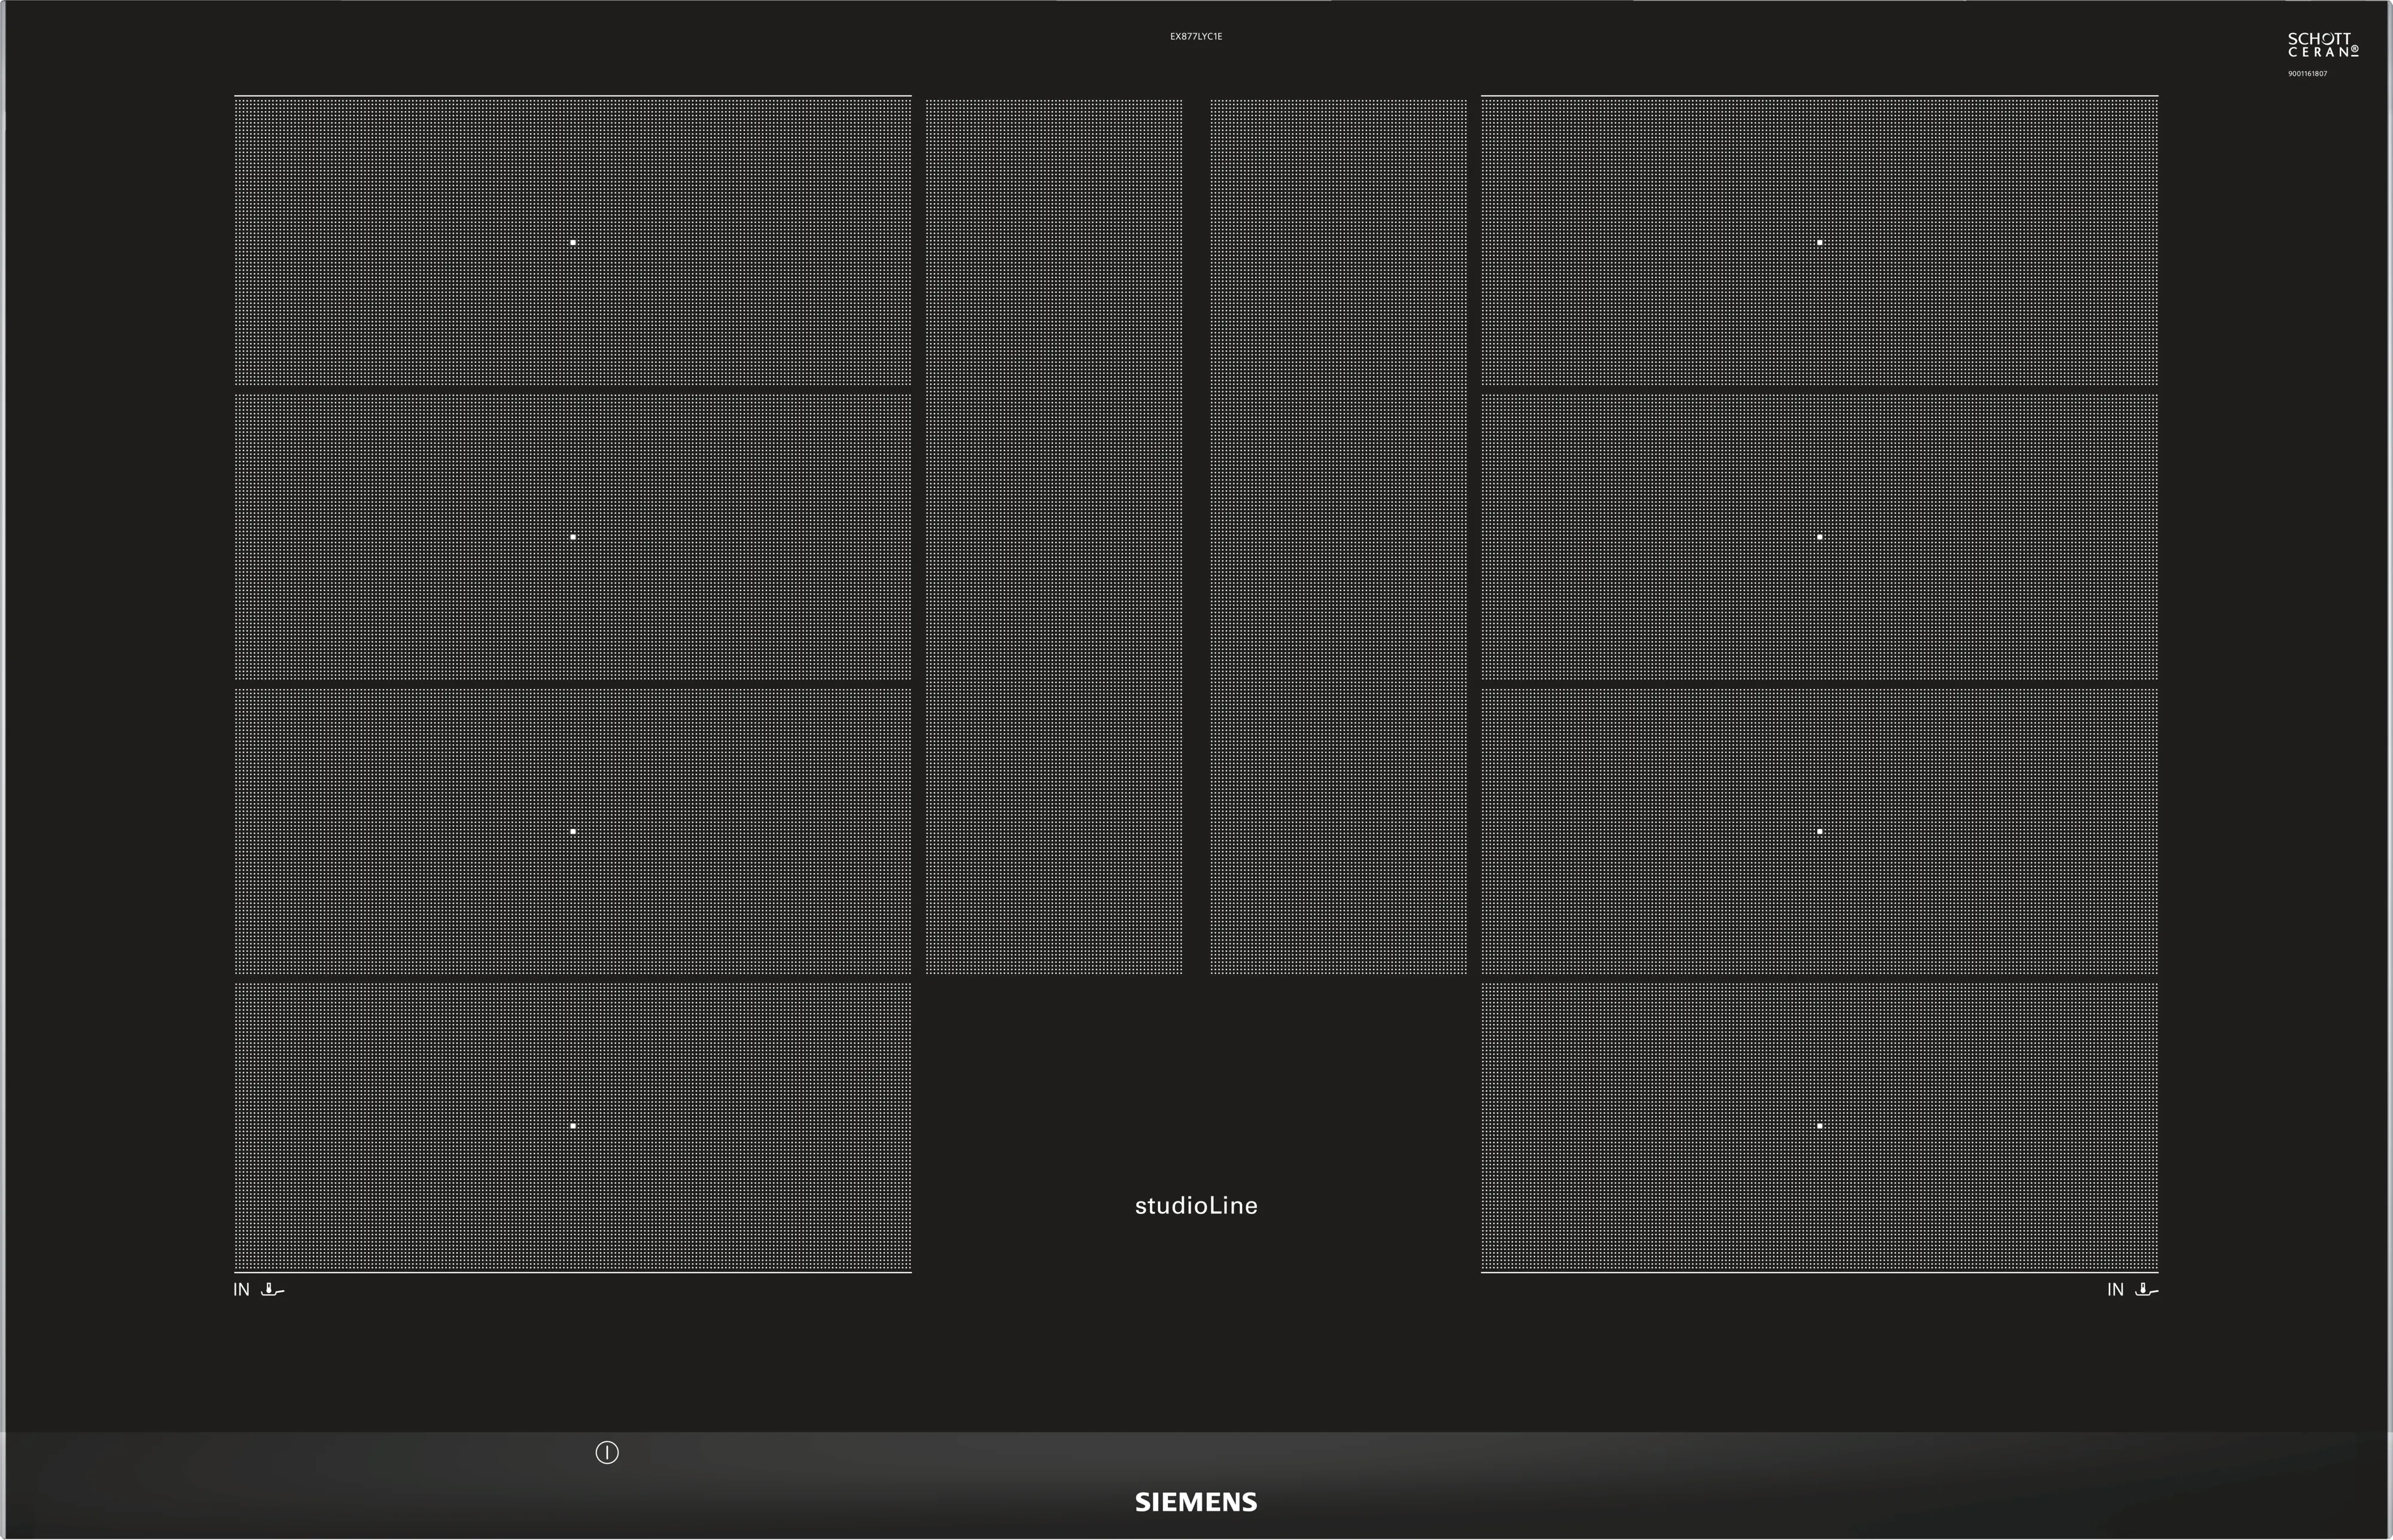Tap the left frying sensor pan icon
2393x1540 pixels.
click(272, 1290)
